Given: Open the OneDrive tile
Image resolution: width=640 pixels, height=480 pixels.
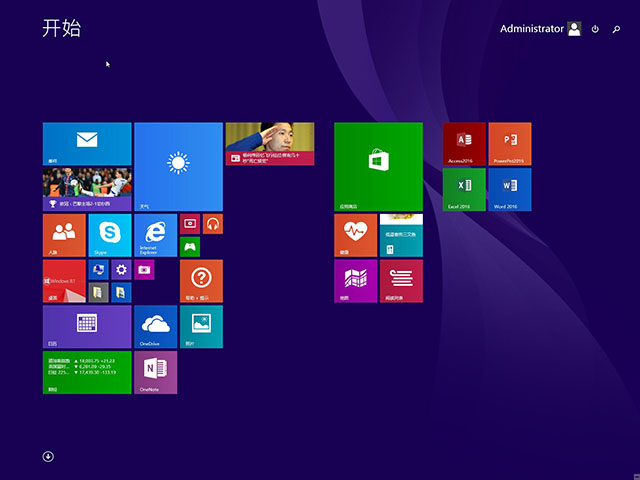Looking at the screenshot, I should [x=155, y=326].
